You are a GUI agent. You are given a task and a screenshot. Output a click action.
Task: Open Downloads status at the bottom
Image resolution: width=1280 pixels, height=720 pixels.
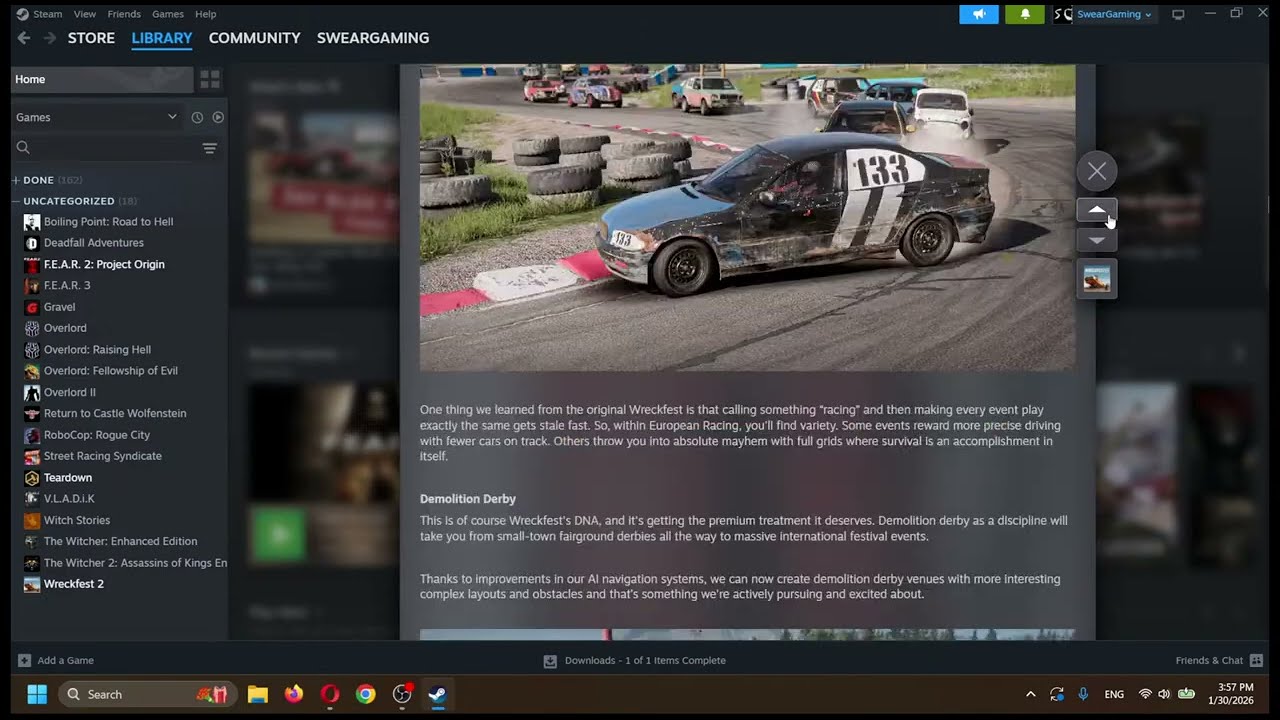(x=635, y=660)
